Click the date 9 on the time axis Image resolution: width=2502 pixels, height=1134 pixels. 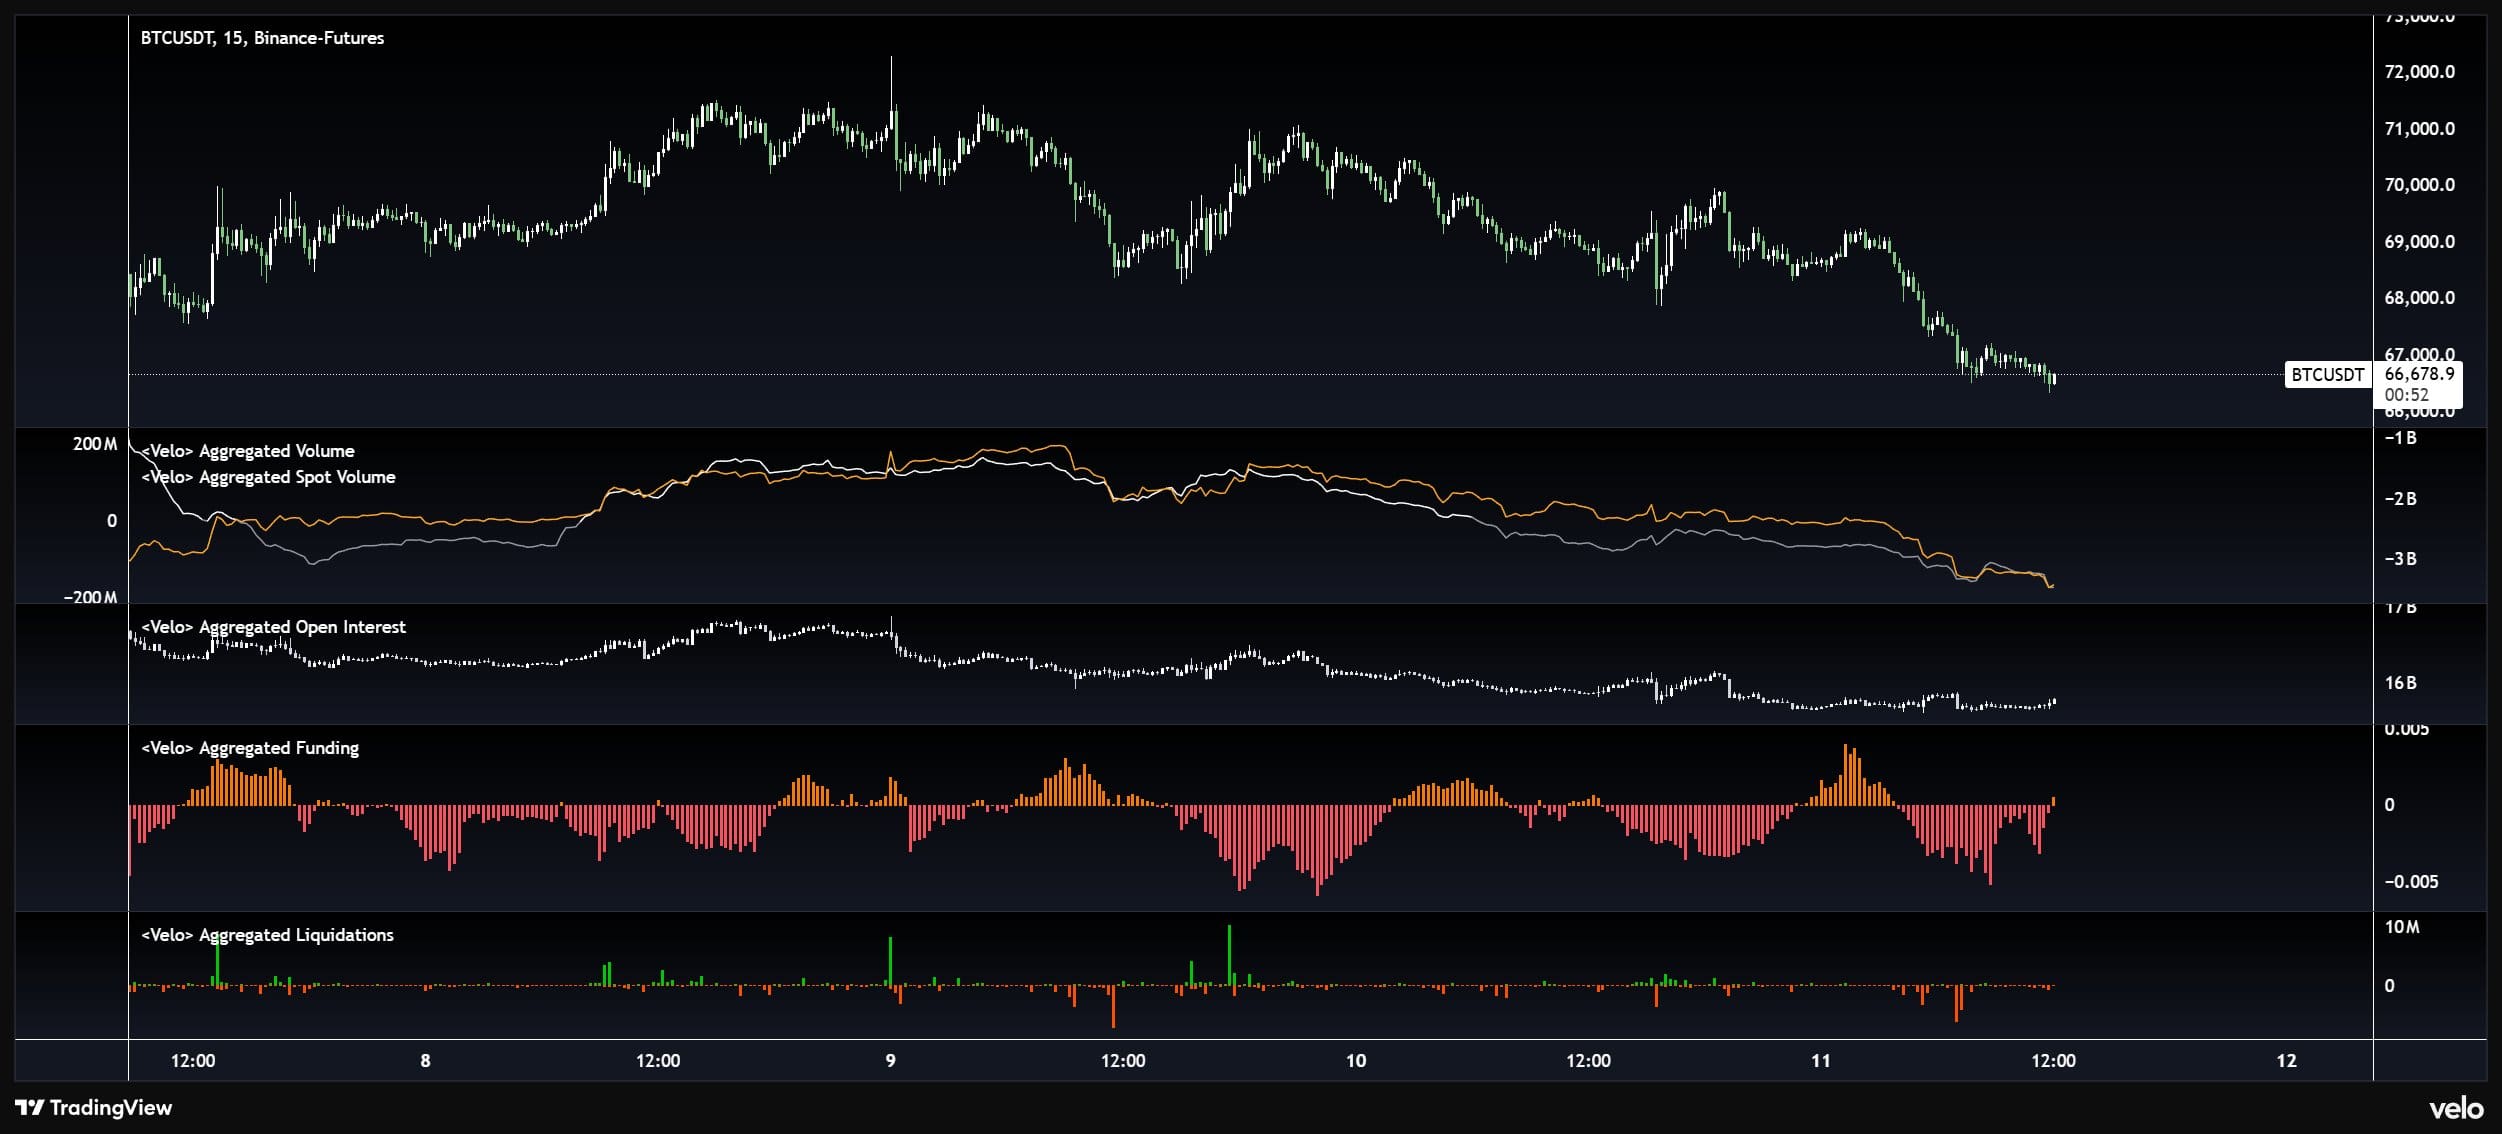[890, 1061]
